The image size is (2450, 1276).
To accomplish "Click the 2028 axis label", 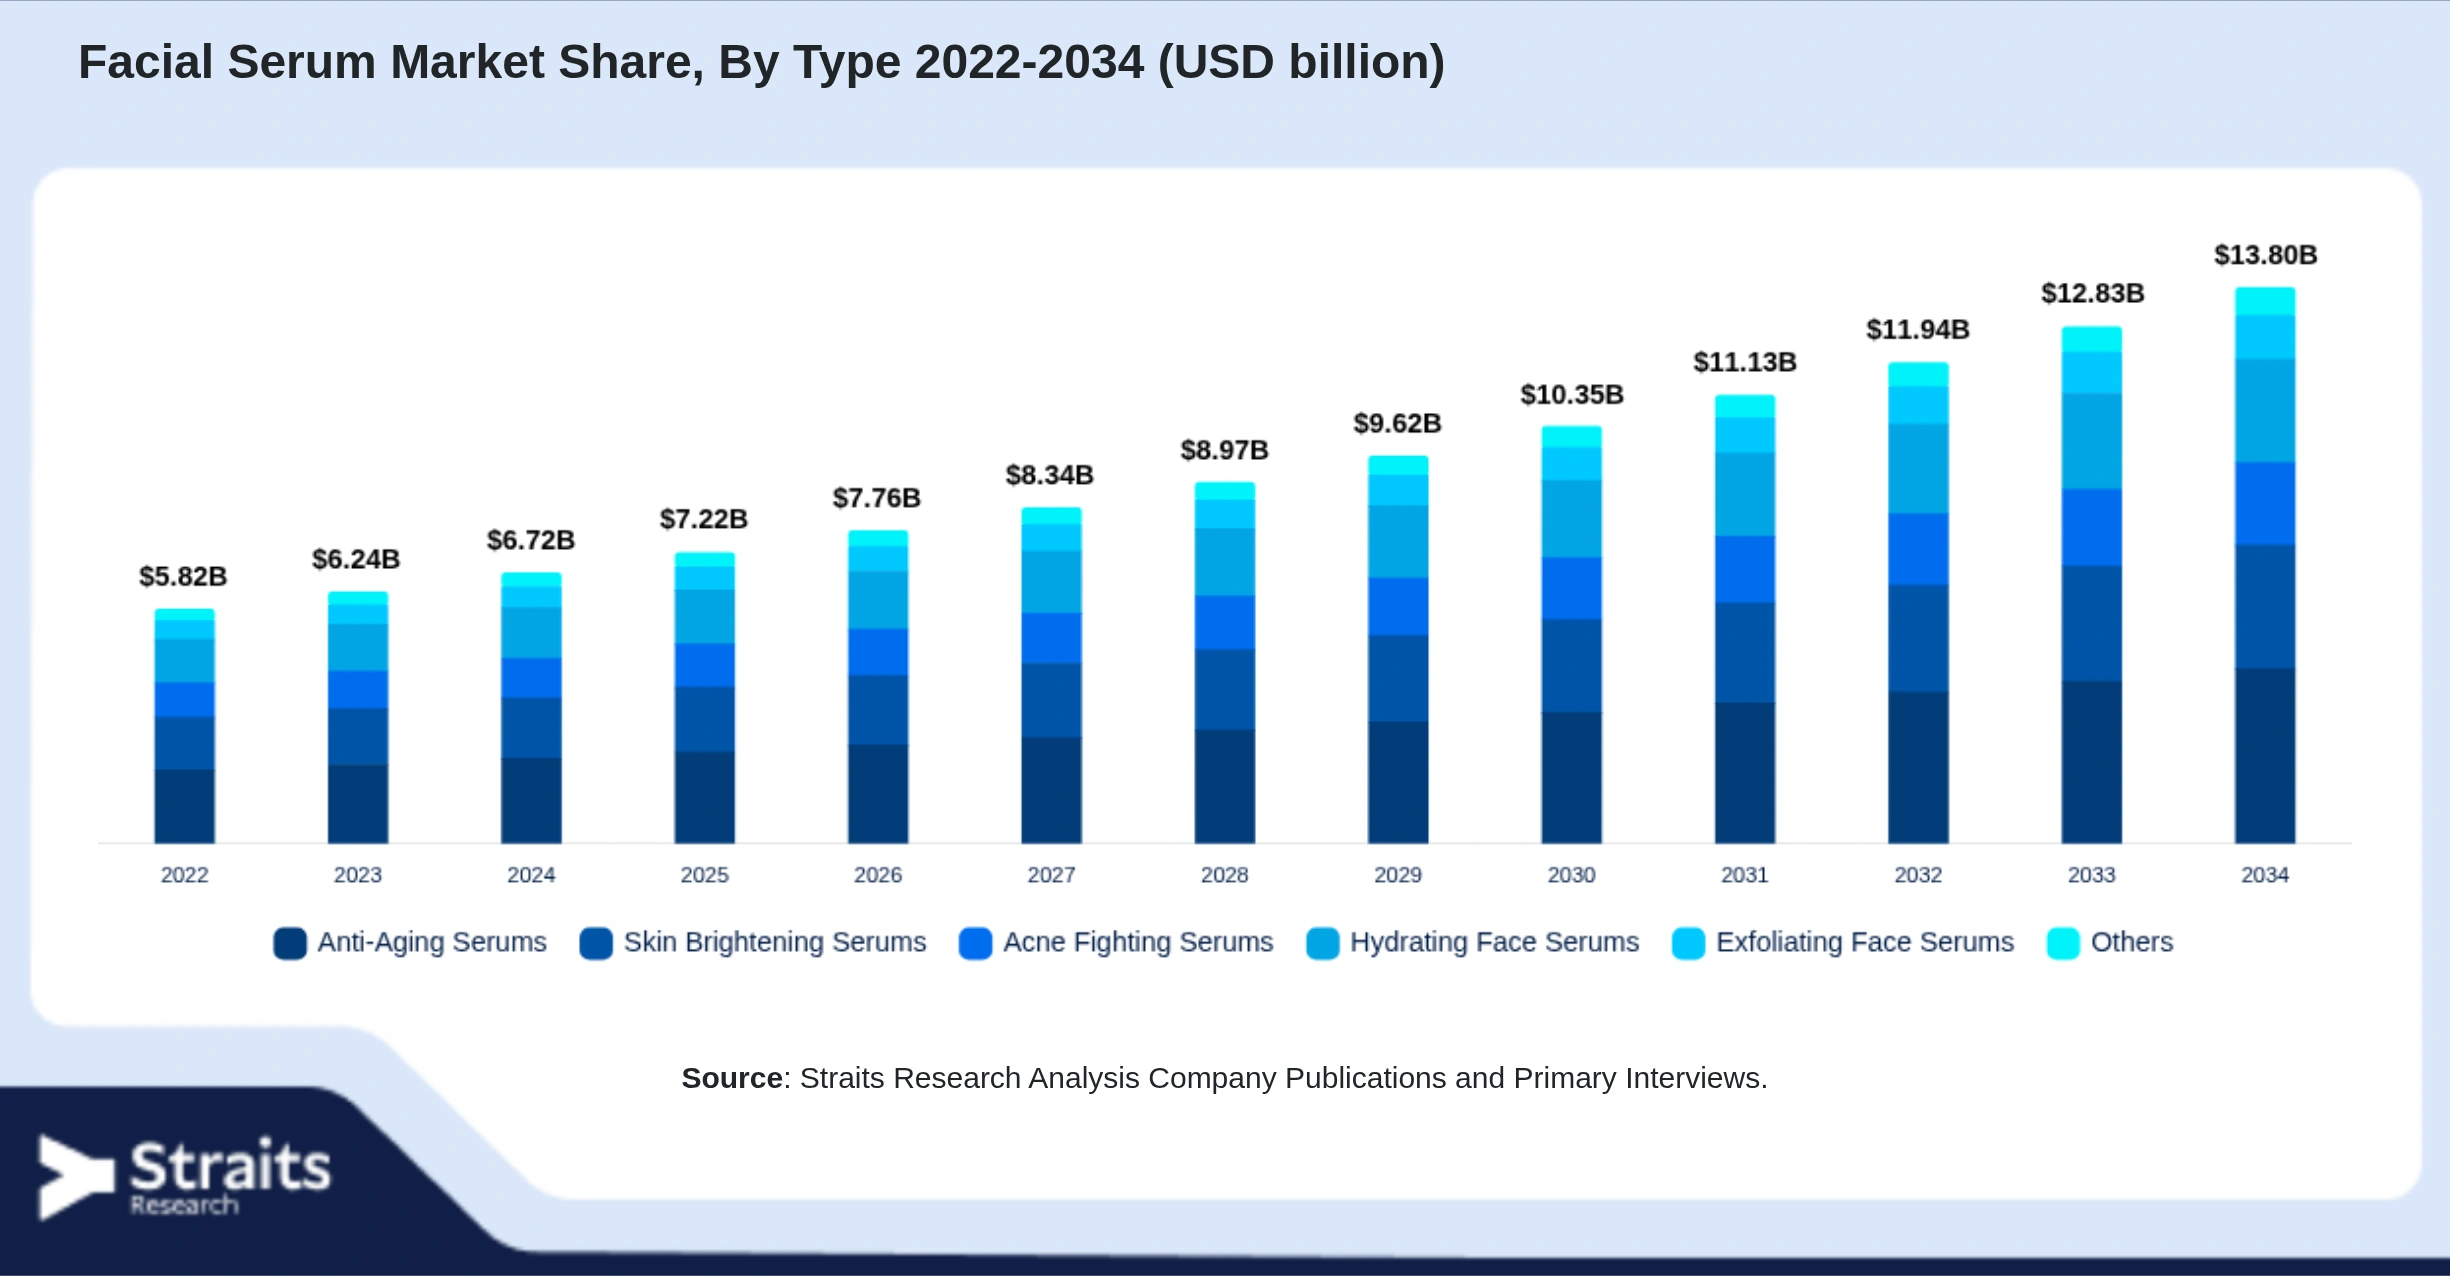I will 1225,875.
